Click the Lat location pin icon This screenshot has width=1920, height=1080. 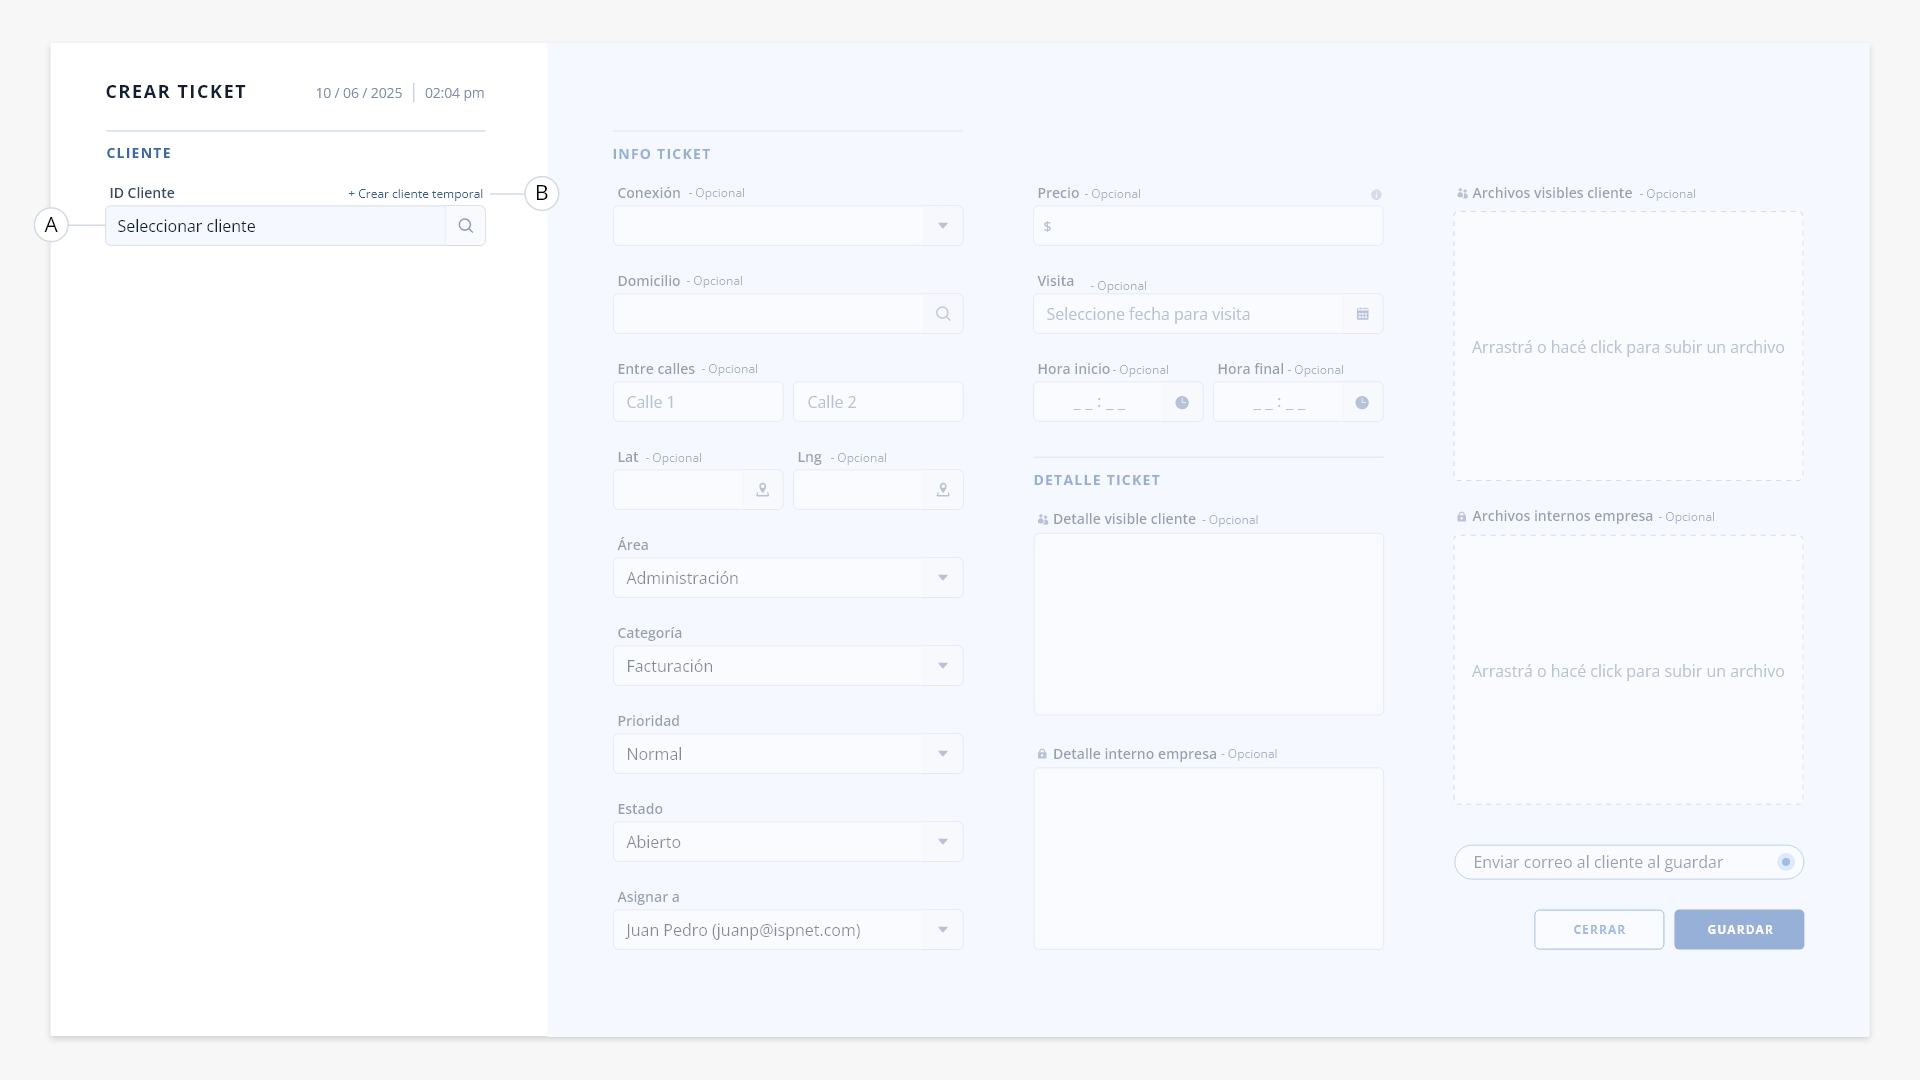pyautogui.click(x=763, y=490)
